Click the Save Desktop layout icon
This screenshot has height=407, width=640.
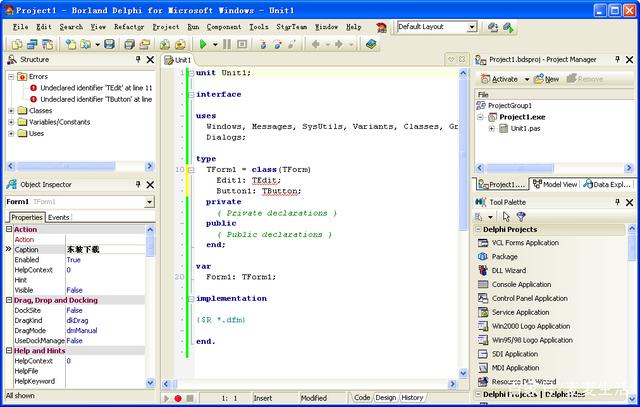pyautogui.click(x=493, y=27)
